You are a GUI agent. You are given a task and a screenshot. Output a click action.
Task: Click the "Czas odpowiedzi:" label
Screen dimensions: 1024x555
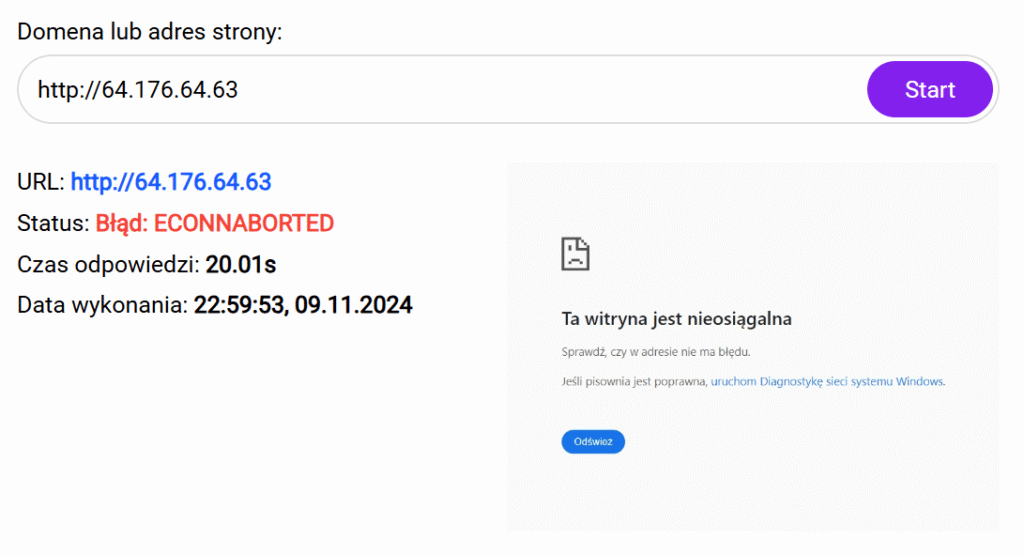pyautogui.click(x=108, y=264)
